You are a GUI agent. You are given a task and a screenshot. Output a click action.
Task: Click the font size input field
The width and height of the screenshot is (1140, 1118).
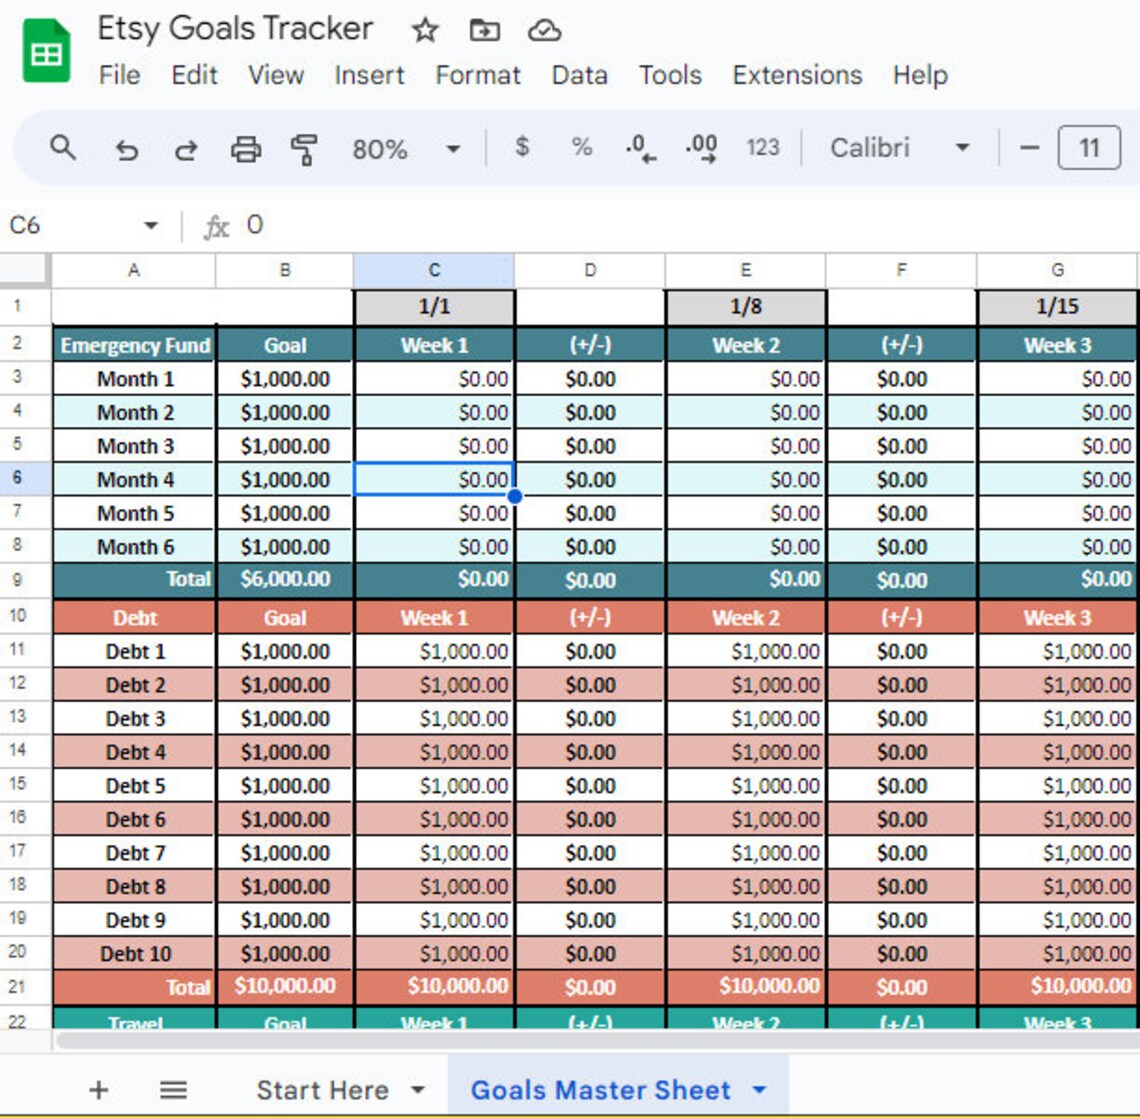1088,148
